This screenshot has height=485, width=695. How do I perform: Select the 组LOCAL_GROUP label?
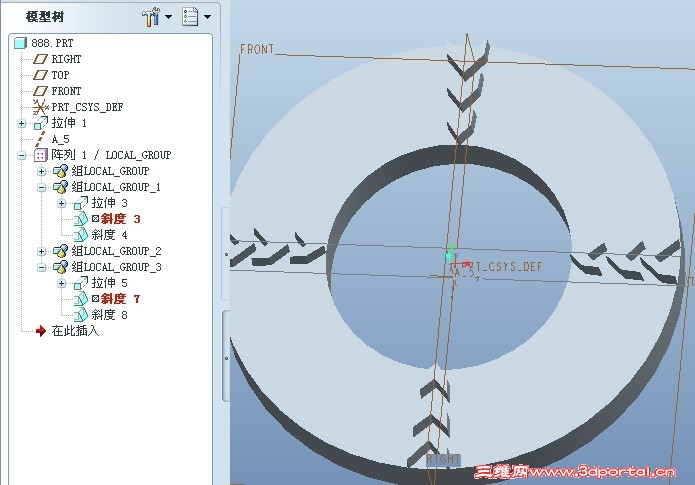110,171
